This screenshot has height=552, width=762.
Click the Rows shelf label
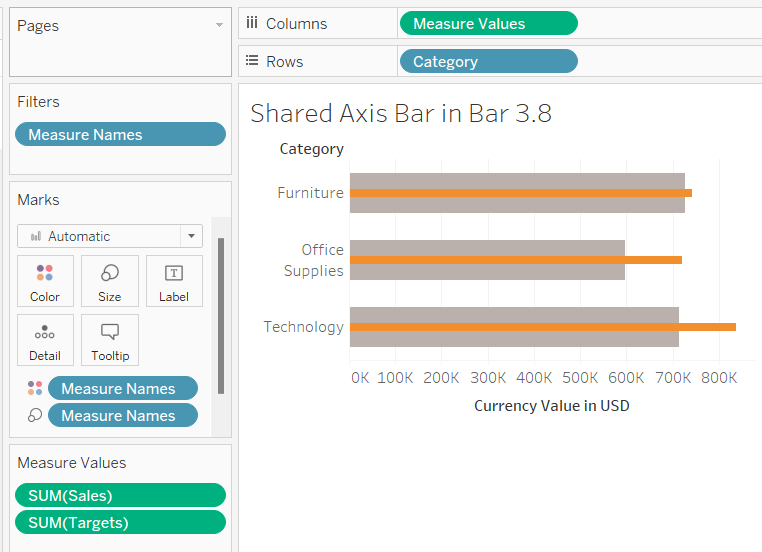click(x=284, y=62)
